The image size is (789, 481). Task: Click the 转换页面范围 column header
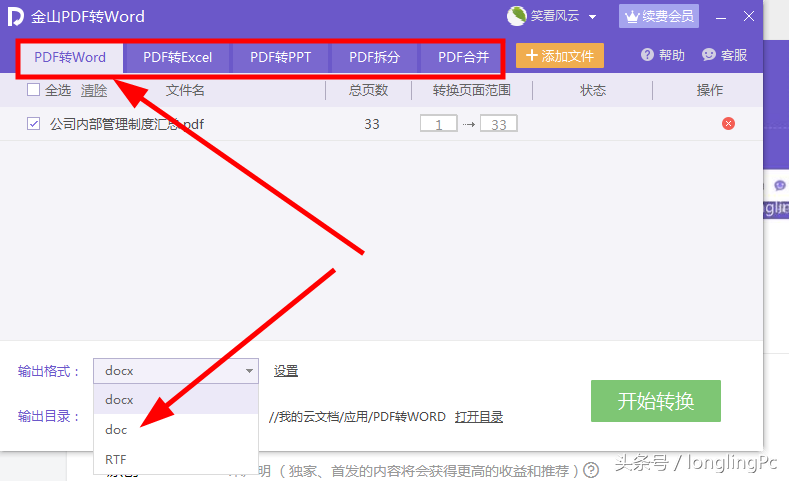coord(471,91)
